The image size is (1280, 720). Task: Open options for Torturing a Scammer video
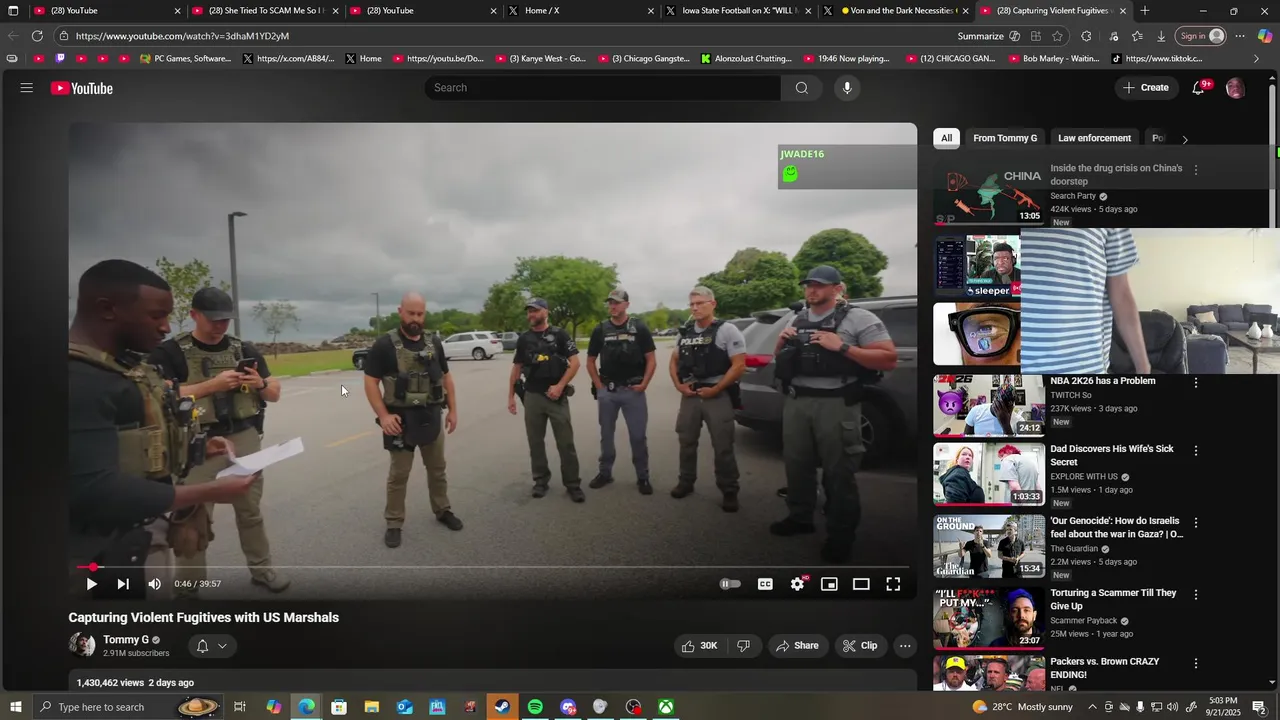[x=1196, y=594]
